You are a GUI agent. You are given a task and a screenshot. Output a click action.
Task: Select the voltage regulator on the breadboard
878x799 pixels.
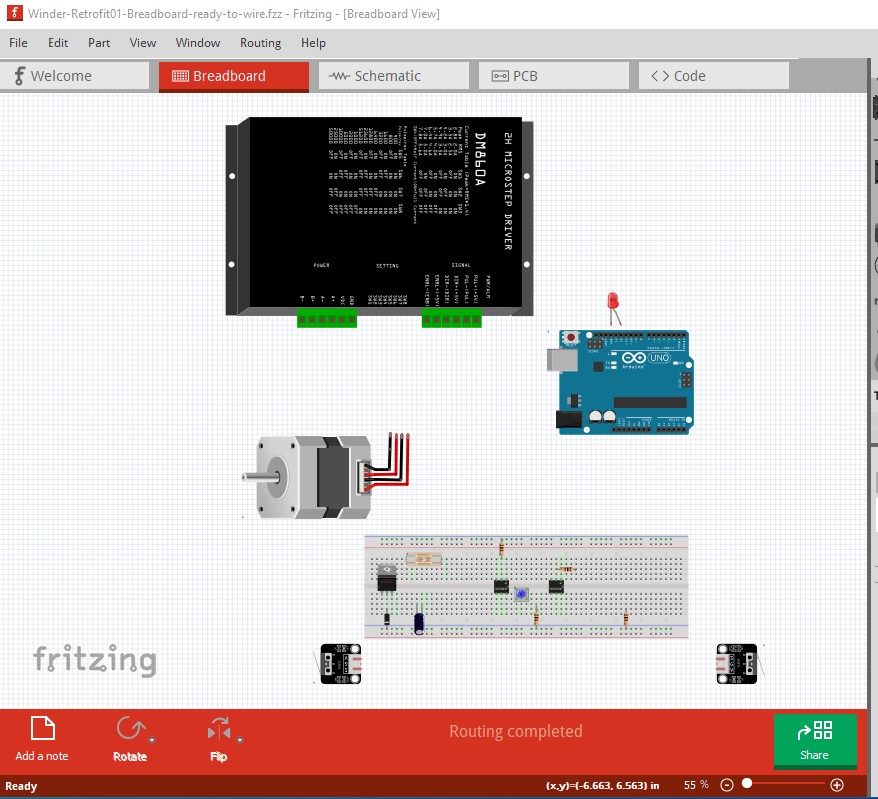tap(386, 578)
